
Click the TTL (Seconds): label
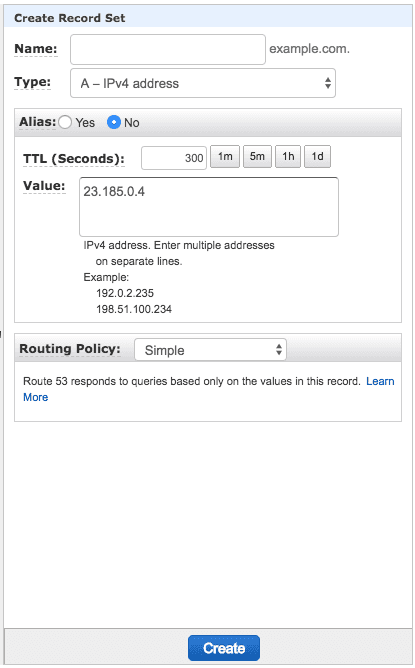click(x=74, y=159)
